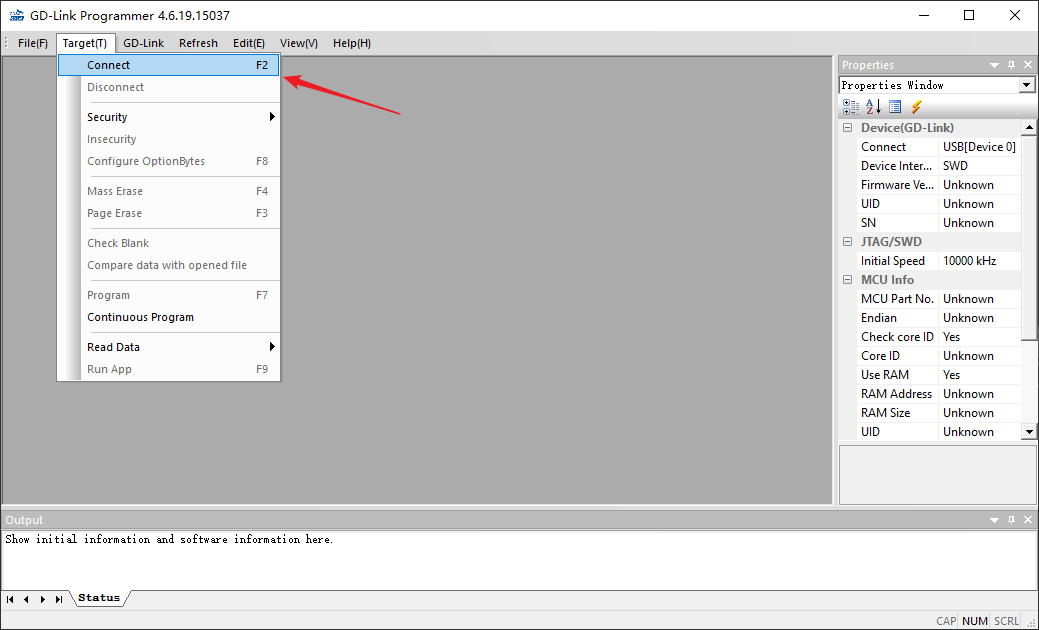Select Device Interface SWD value
Screen dimensions: 1039x630
click(979, 166)
